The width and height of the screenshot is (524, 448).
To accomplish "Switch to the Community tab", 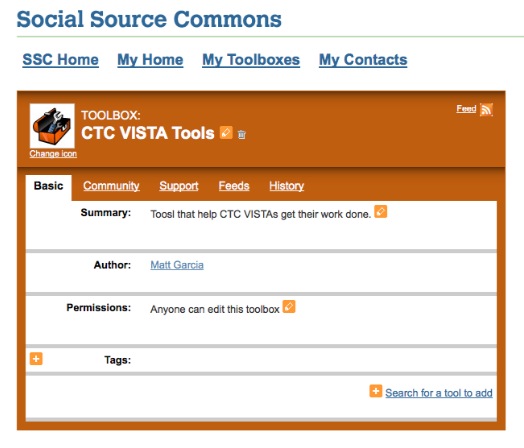I will point(111,186).
